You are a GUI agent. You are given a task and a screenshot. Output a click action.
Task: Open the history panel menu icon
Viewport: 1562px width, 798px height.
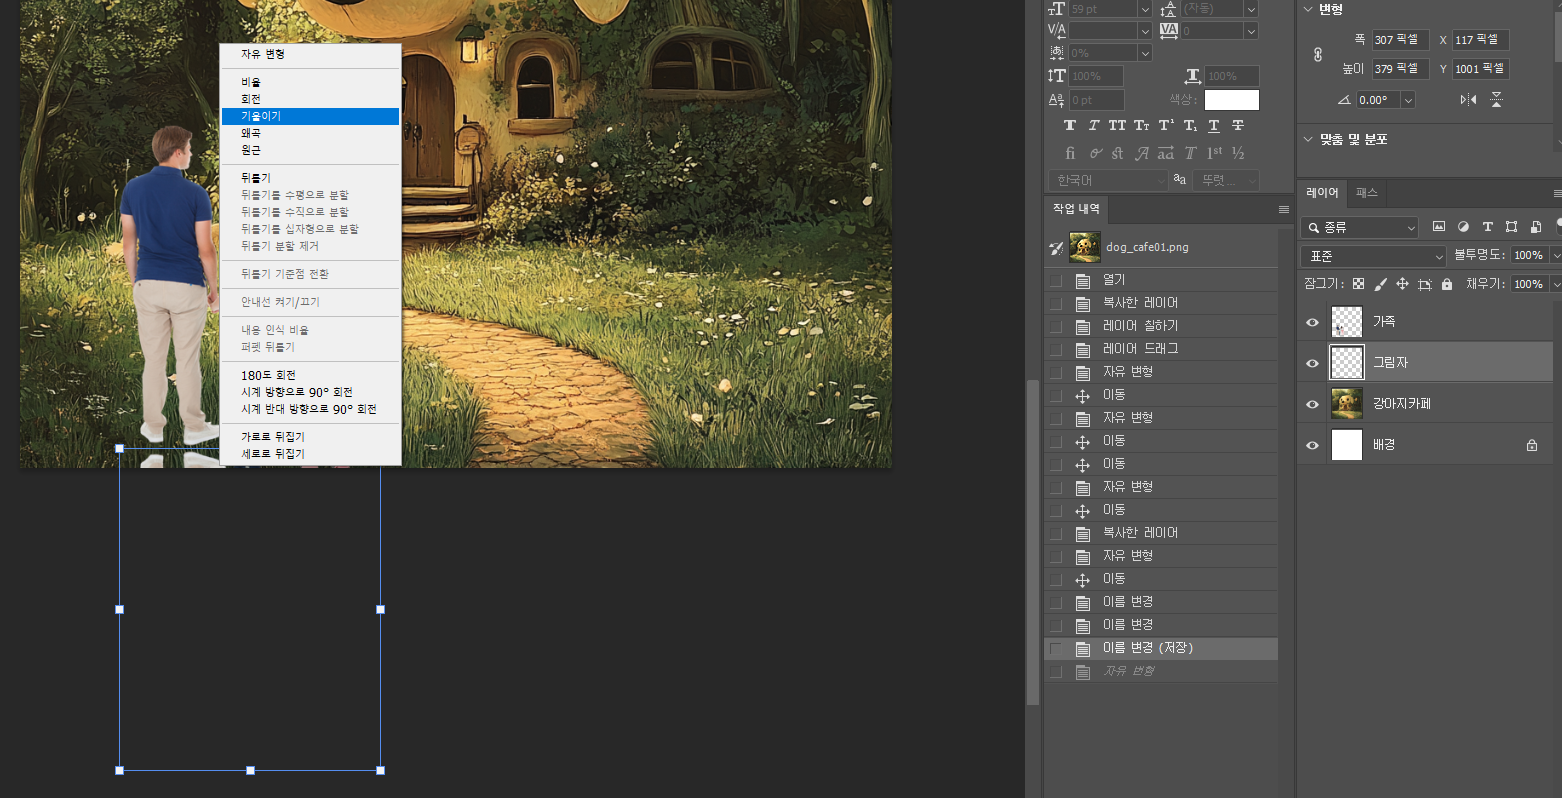(x=1284, y=209)
